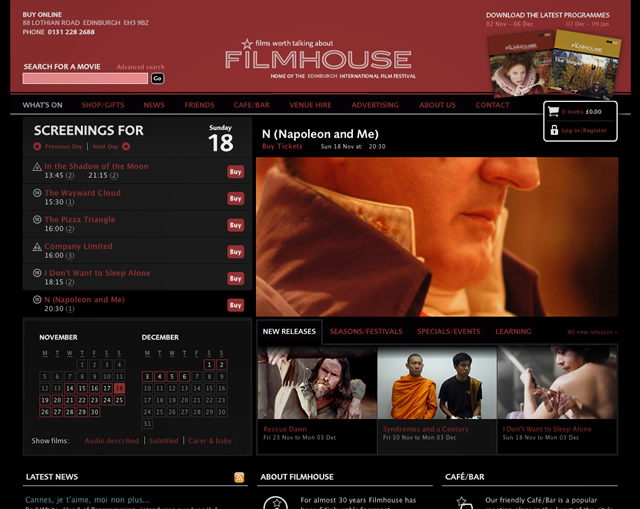Filter films by Subtitled
Screen dimensions: 640x509
164,441
